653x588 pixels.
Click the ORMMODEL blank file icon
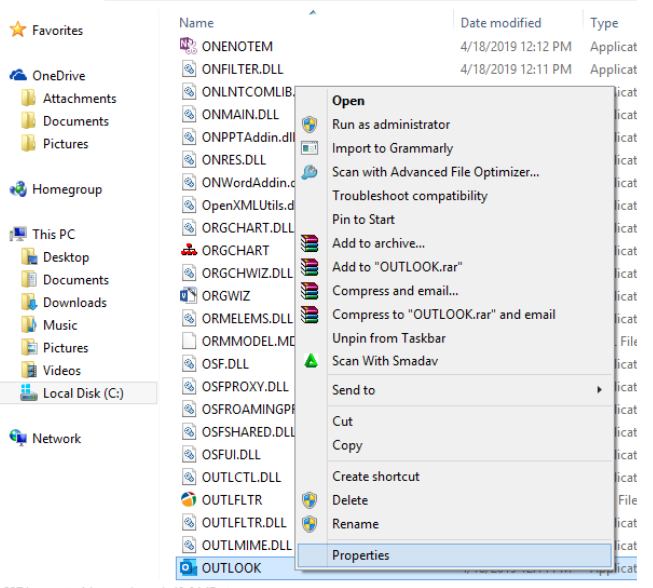click(x=189, y=341)
